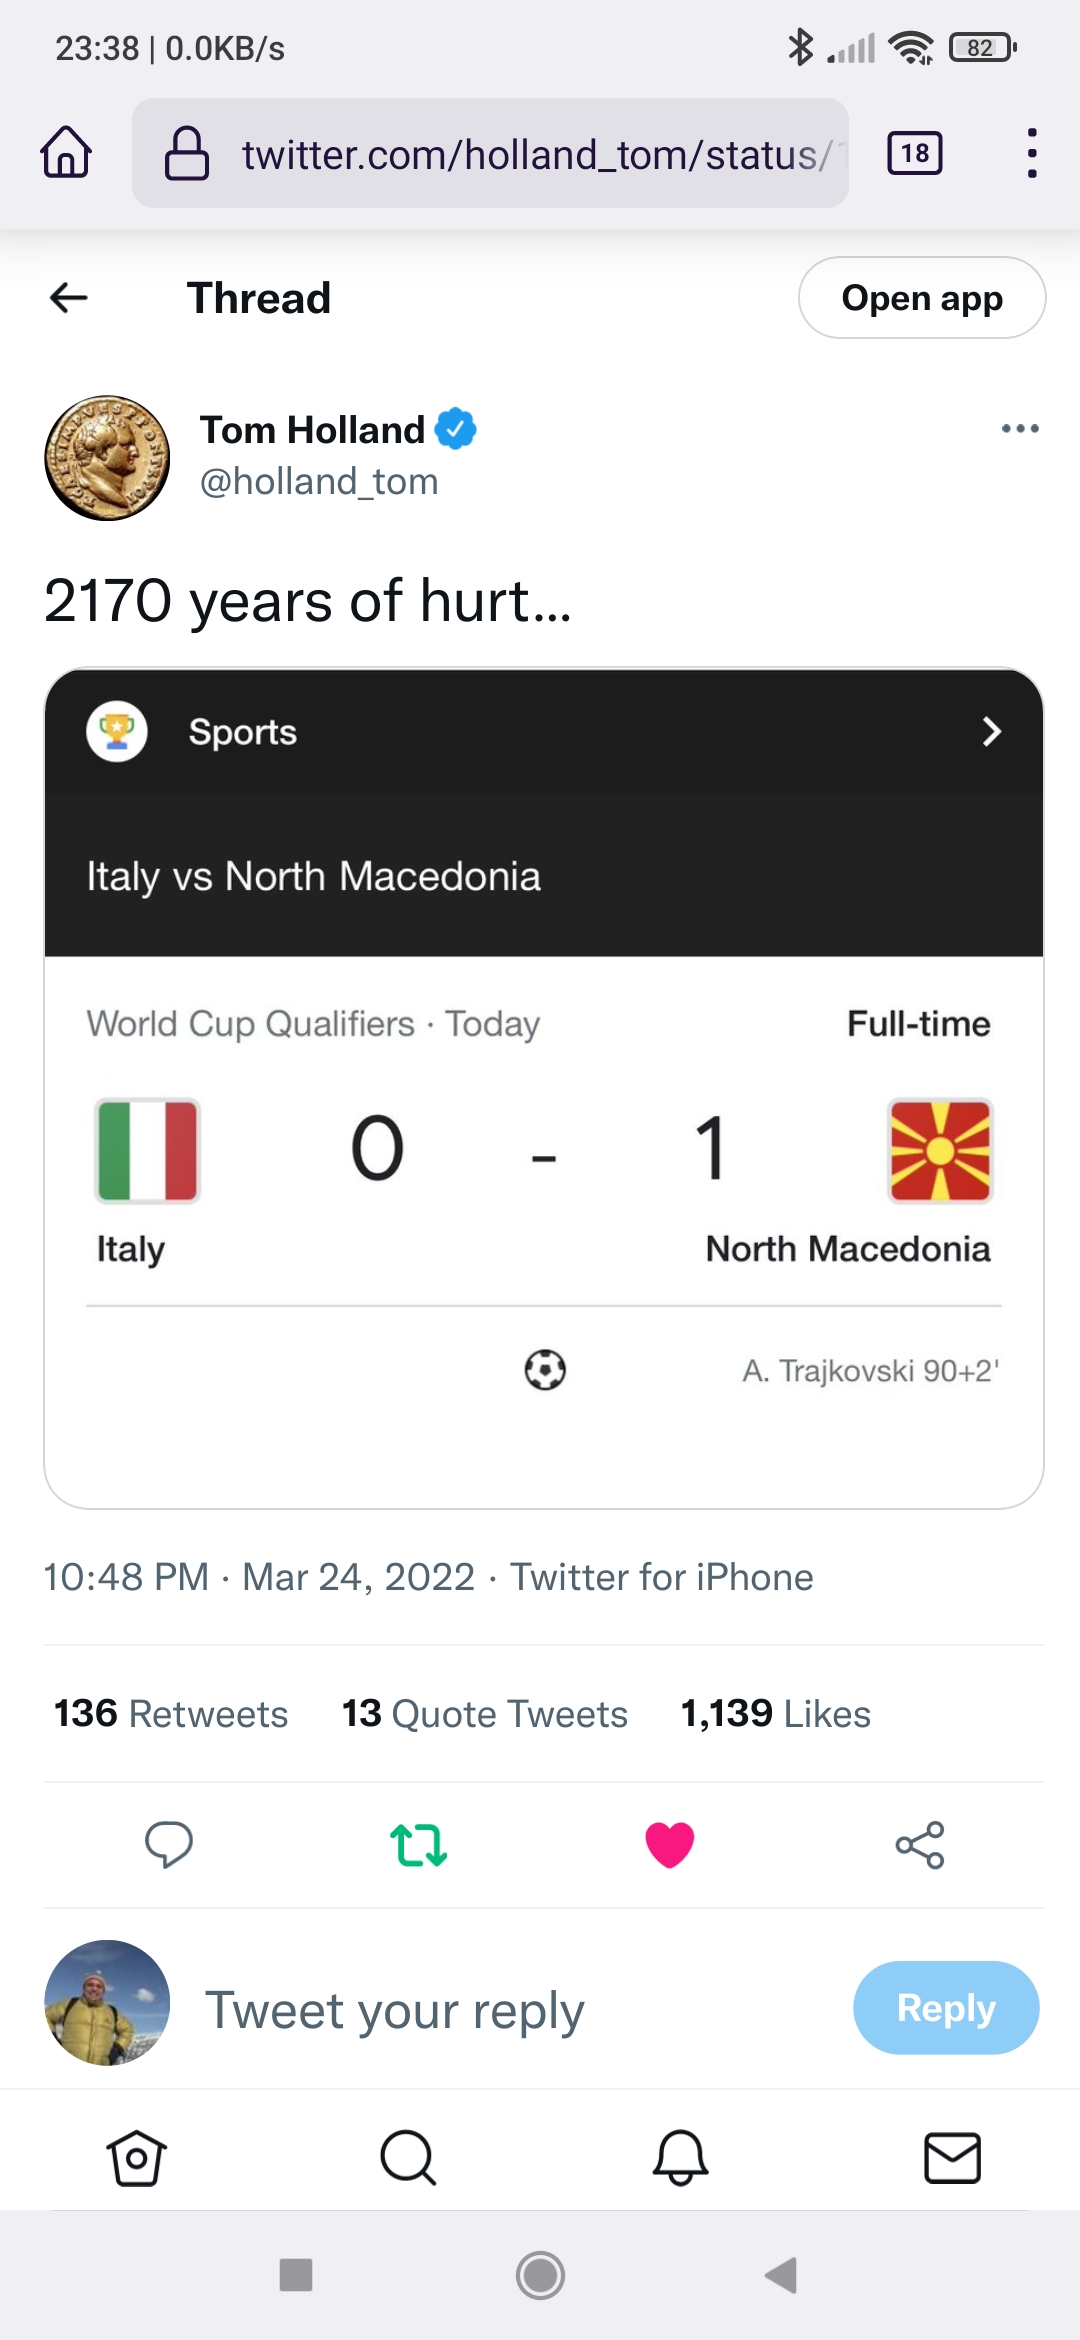The image size is (1080, 2340).
Task: Toggle the green retweet icon
Action: (x=418, y=1844)
